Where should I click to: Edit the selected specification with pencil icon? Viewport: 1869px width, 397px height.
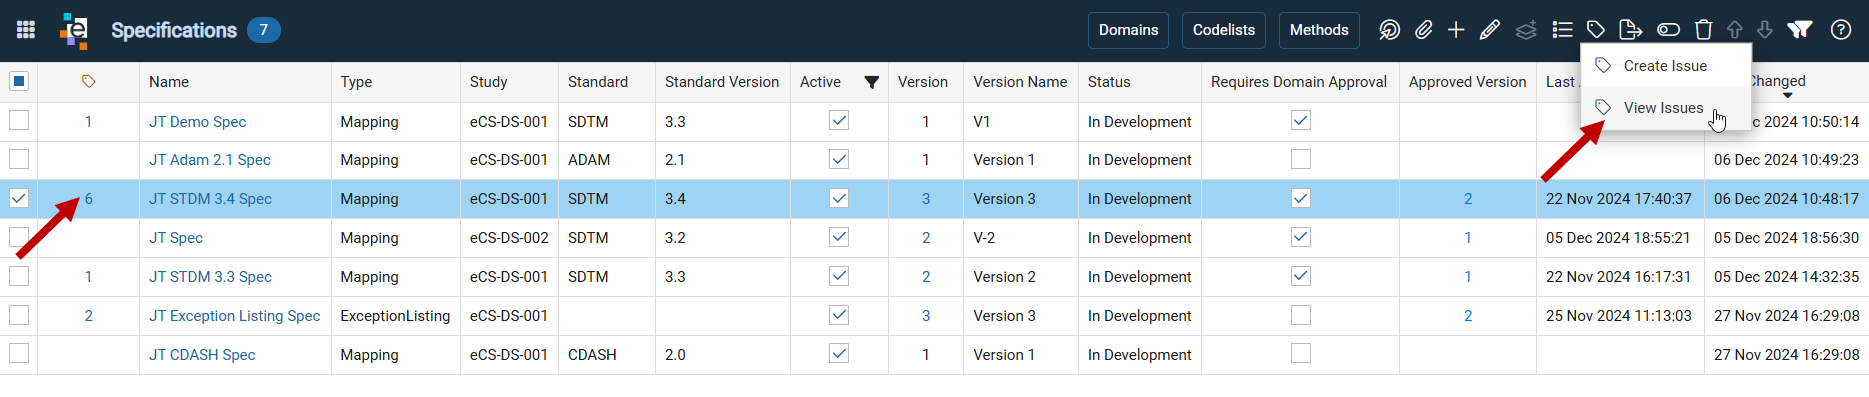coord(1489,30)
